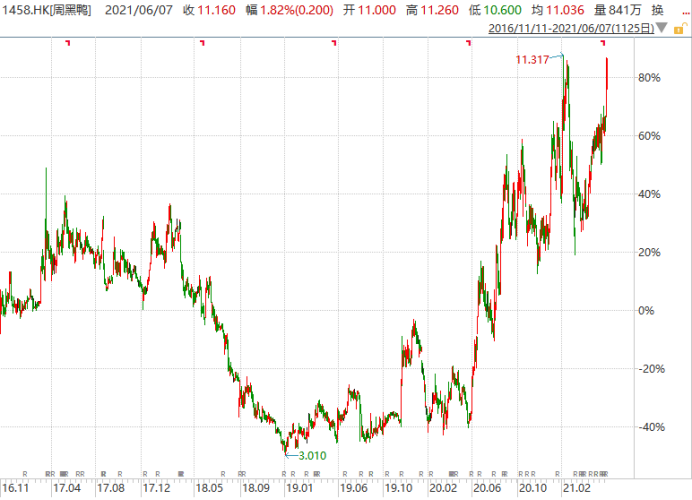692x500 pixels.
Task: Click the 20.06 date on the time axis
Action: click(487, 488)
